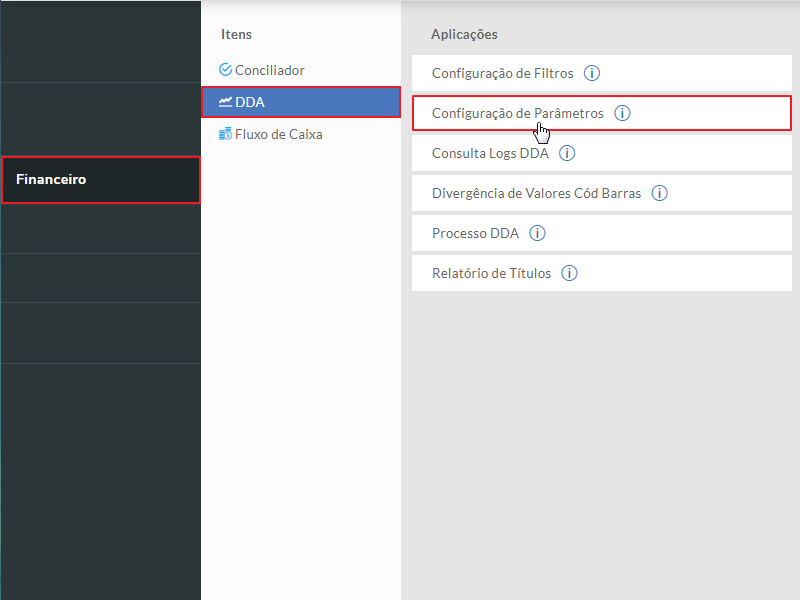Open Configuração de Filtros application
800x600 pixels.
(502, 73)
